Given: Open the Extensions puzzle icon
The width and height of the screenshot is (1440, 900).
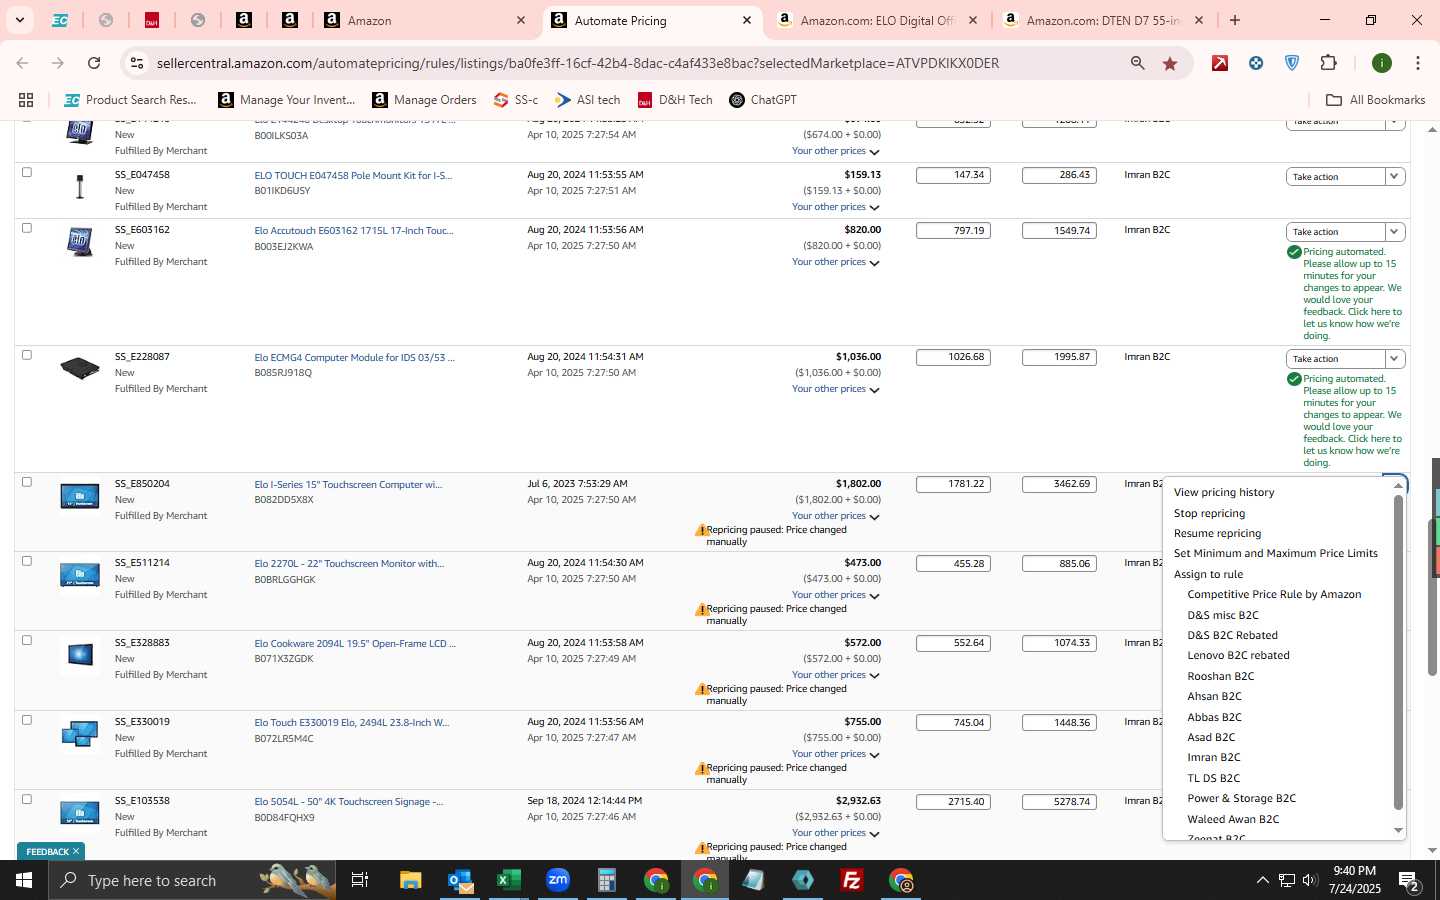Looking at the screenshot, I should [x=1328, y=63].
